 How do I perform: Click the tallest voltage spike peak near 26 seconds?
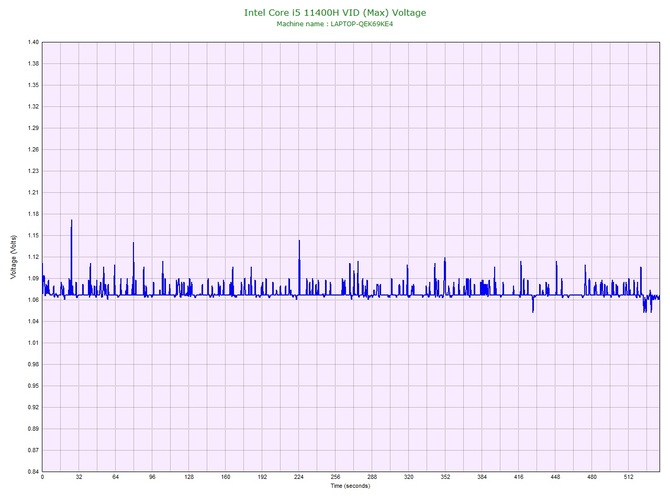click(x=72, y=221)
